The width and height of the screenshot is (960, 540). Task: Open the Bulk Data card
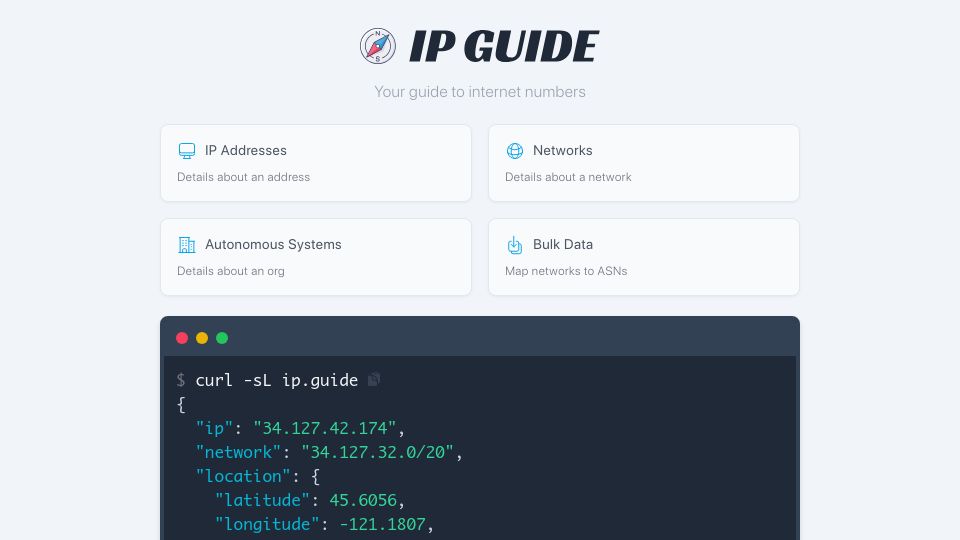(644, 257)
